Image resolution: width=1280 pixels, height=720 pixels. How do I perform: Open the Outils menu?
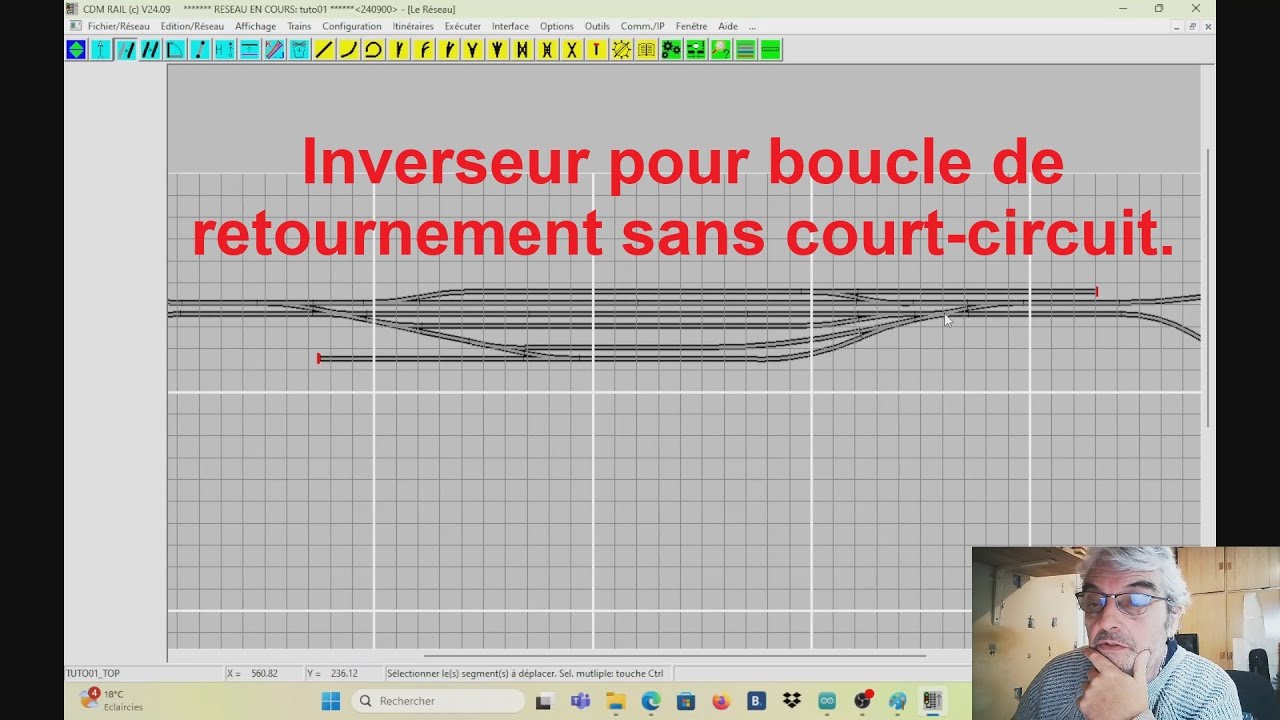(597, 26)
